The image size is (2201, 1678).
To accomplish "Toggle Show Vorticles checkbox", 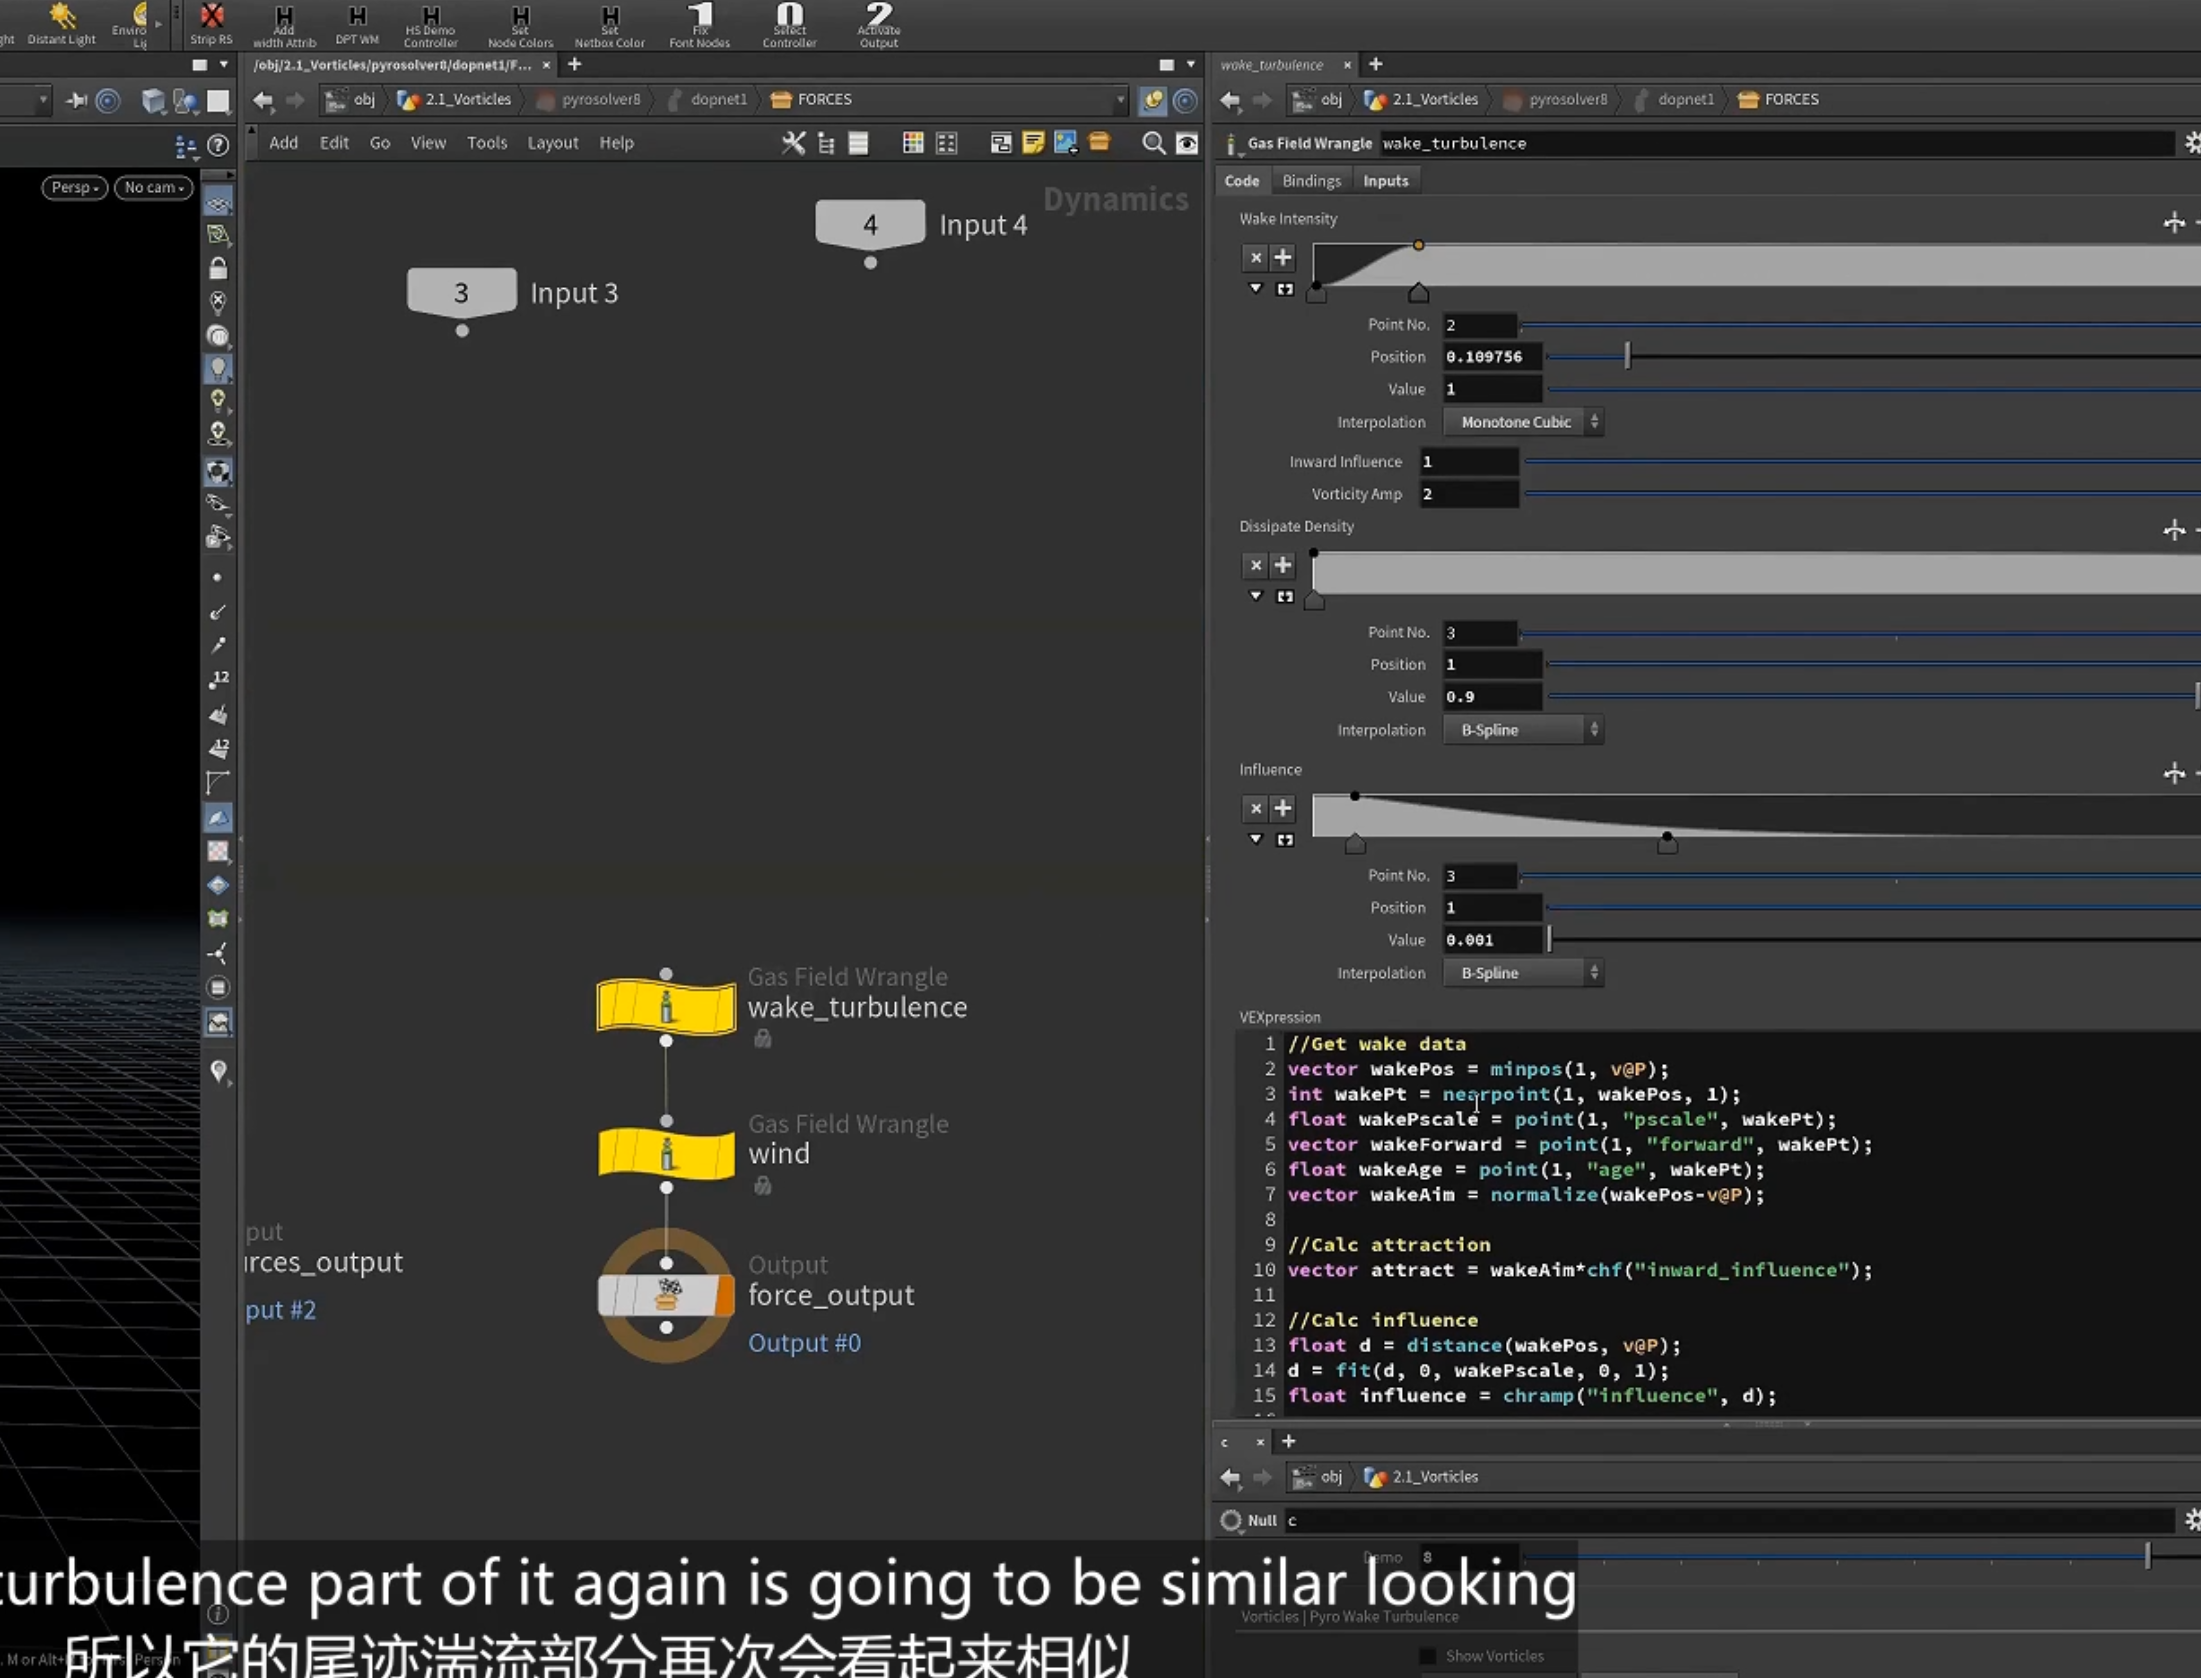I will (x=1428, y=1656).
